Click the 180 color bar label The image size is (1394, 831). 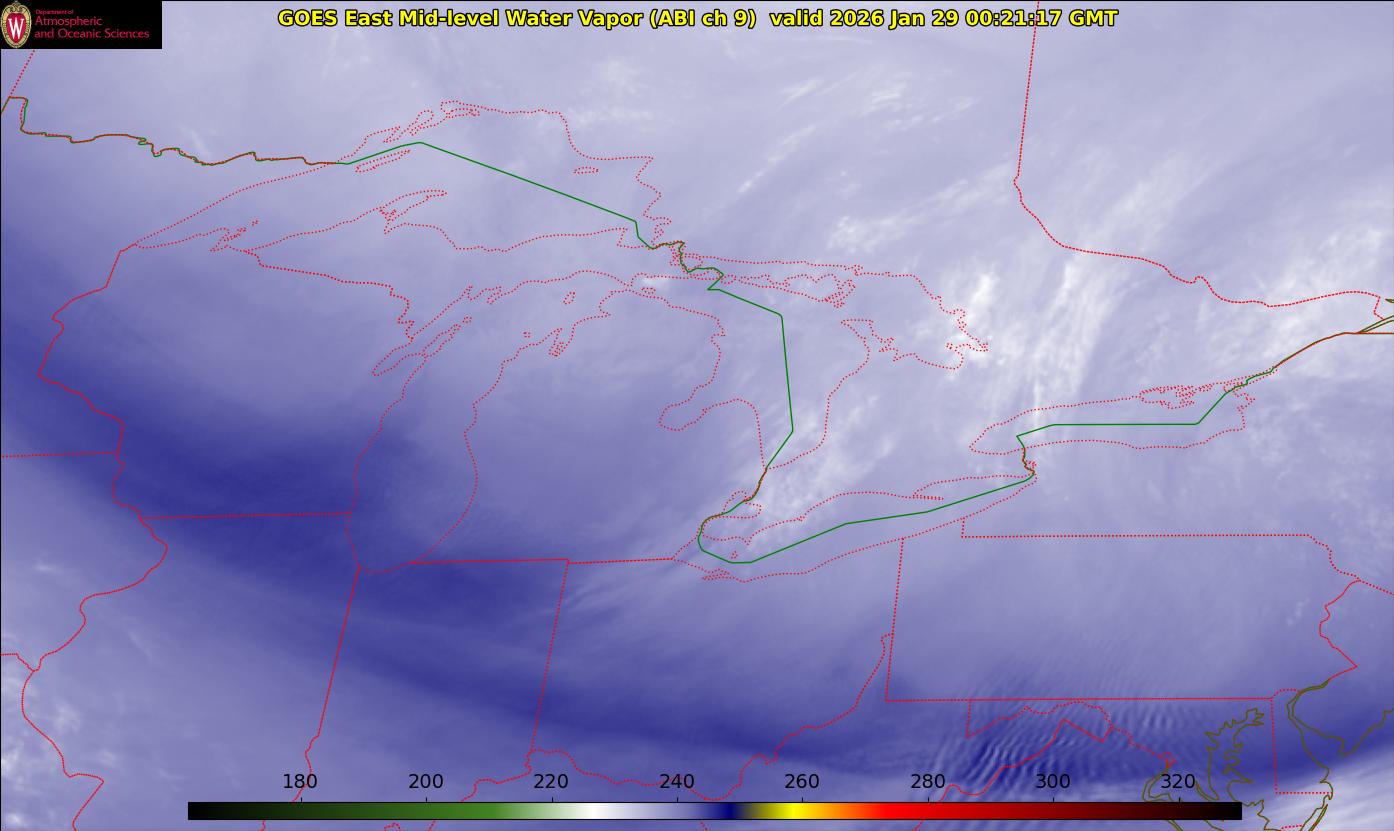point(300,782)
